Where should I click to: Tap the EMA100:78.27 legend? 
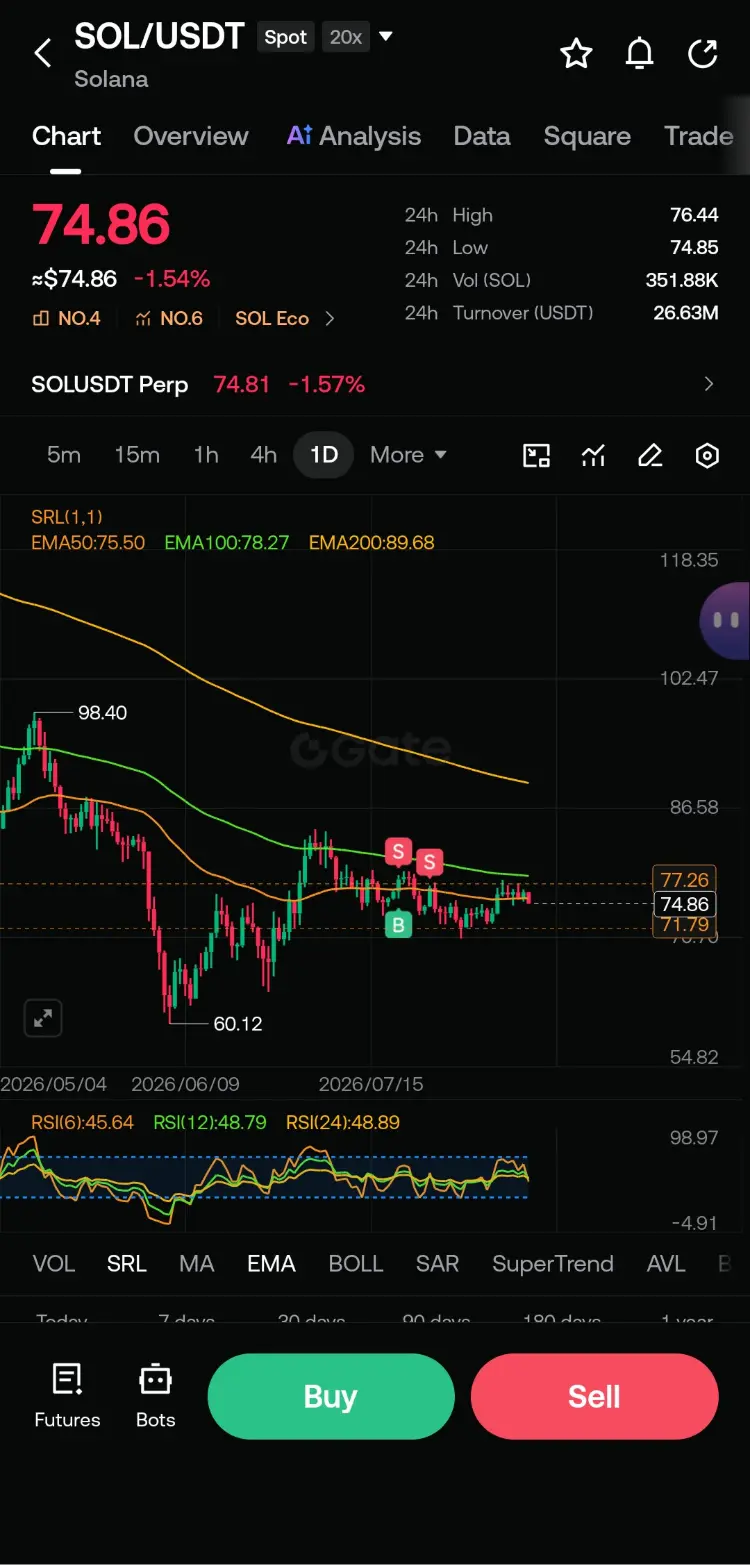click(x=227, y=543)
